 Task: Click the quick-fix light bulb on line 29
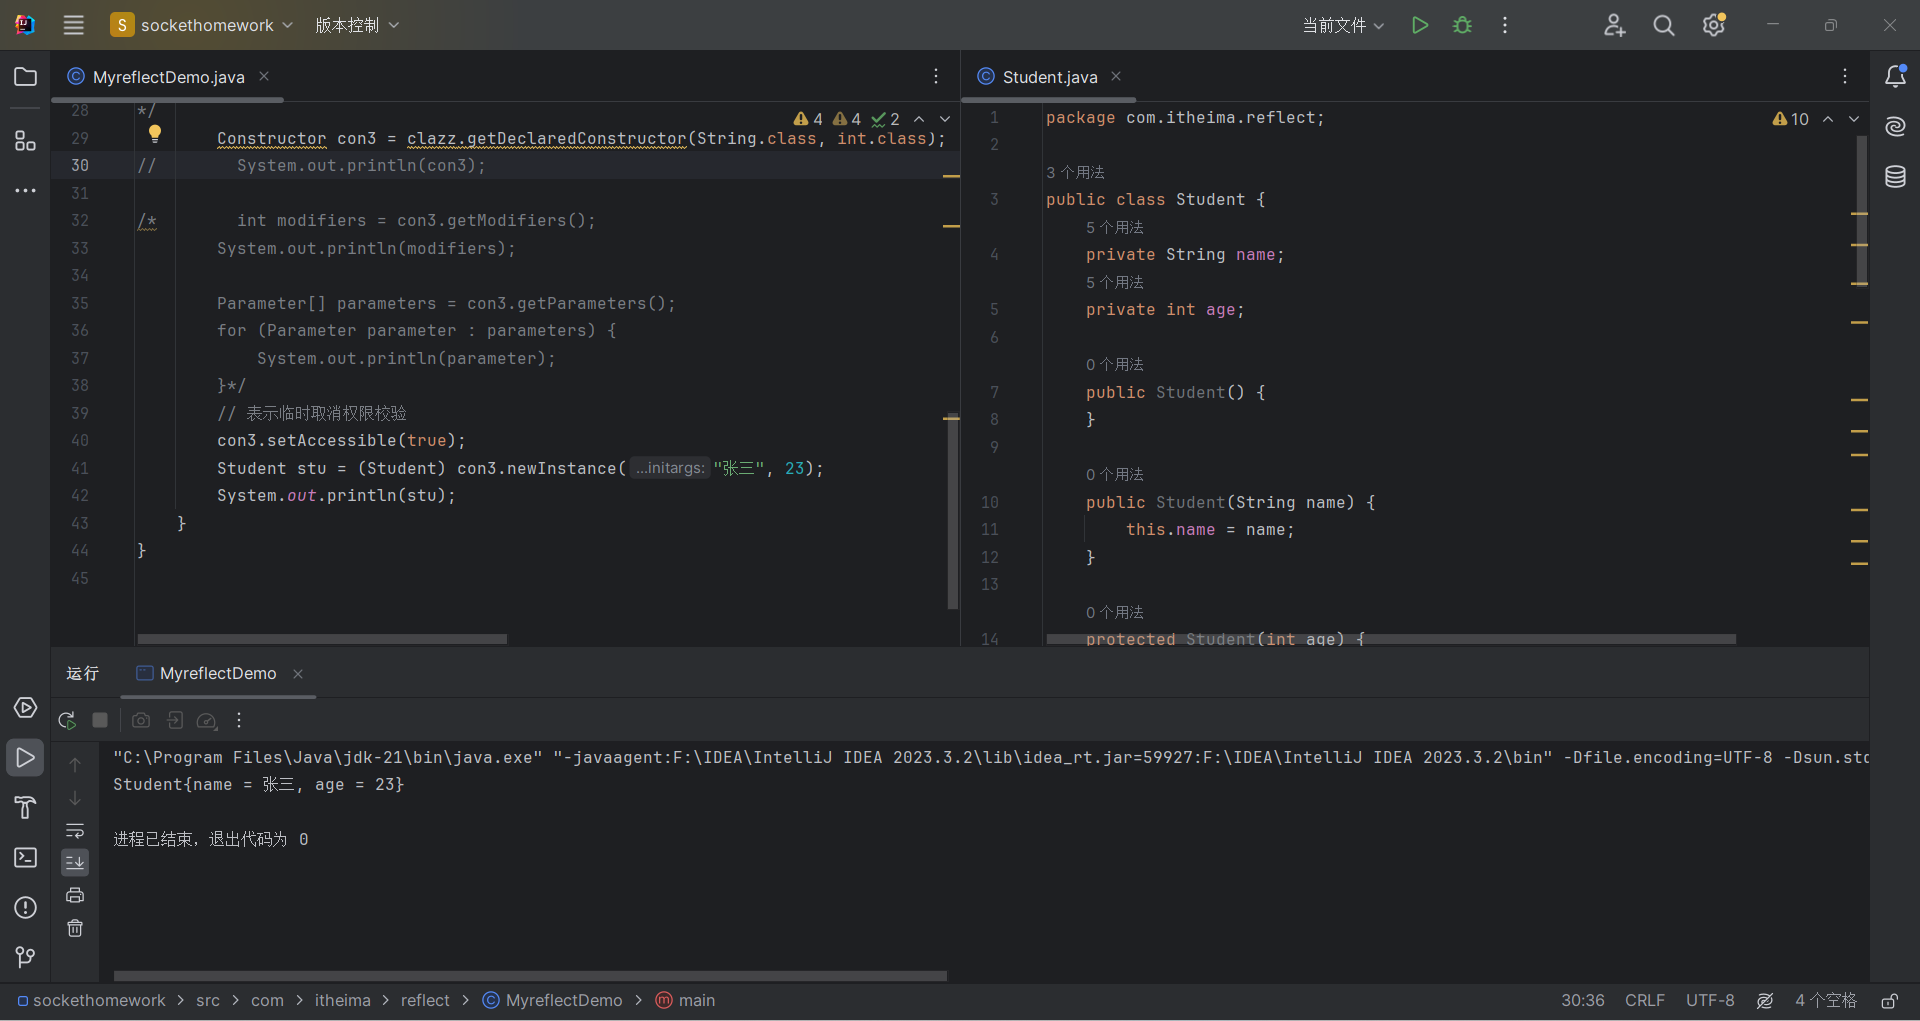point(155,133)
